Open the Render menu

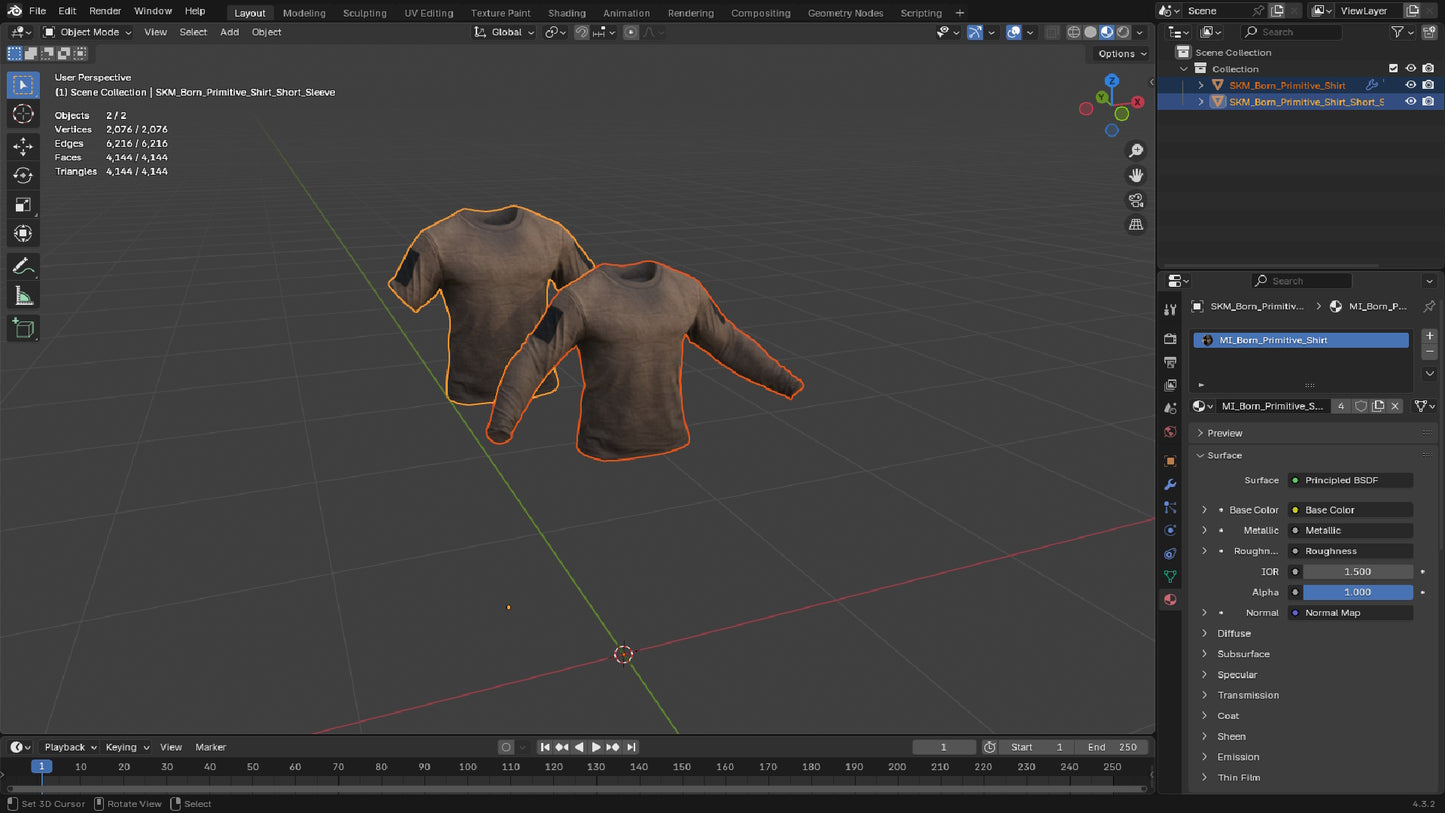click(105, 11)
